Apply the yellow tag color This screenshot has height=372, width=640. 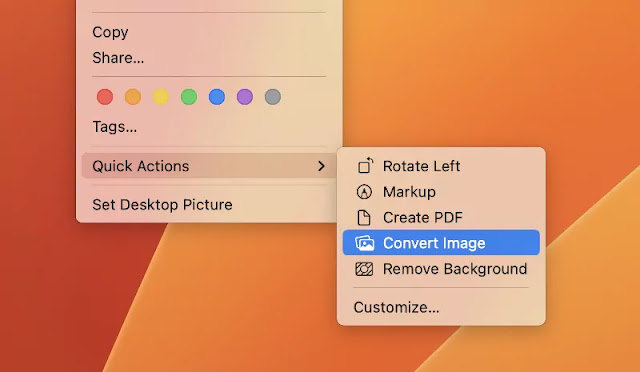(x=161, y=97)
